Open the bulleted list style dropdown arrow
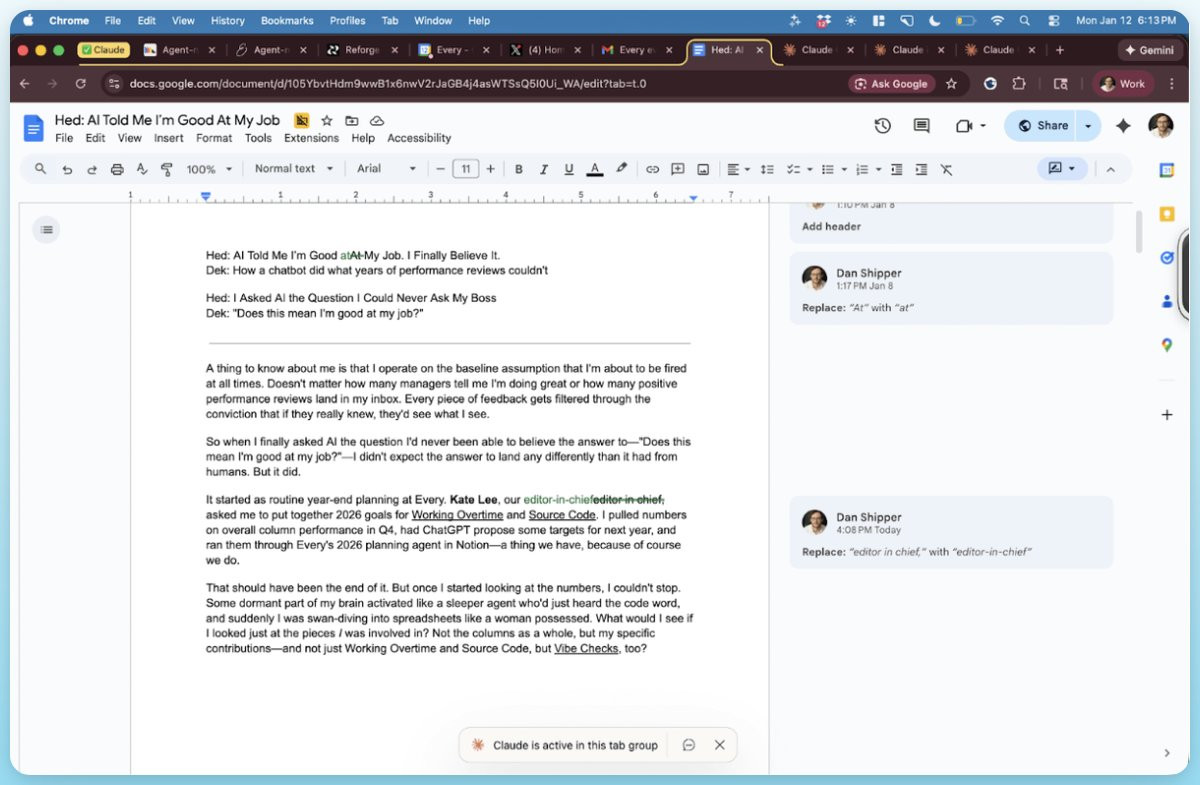The height and width of the screenshot is (785, 1200). (844, 169)
